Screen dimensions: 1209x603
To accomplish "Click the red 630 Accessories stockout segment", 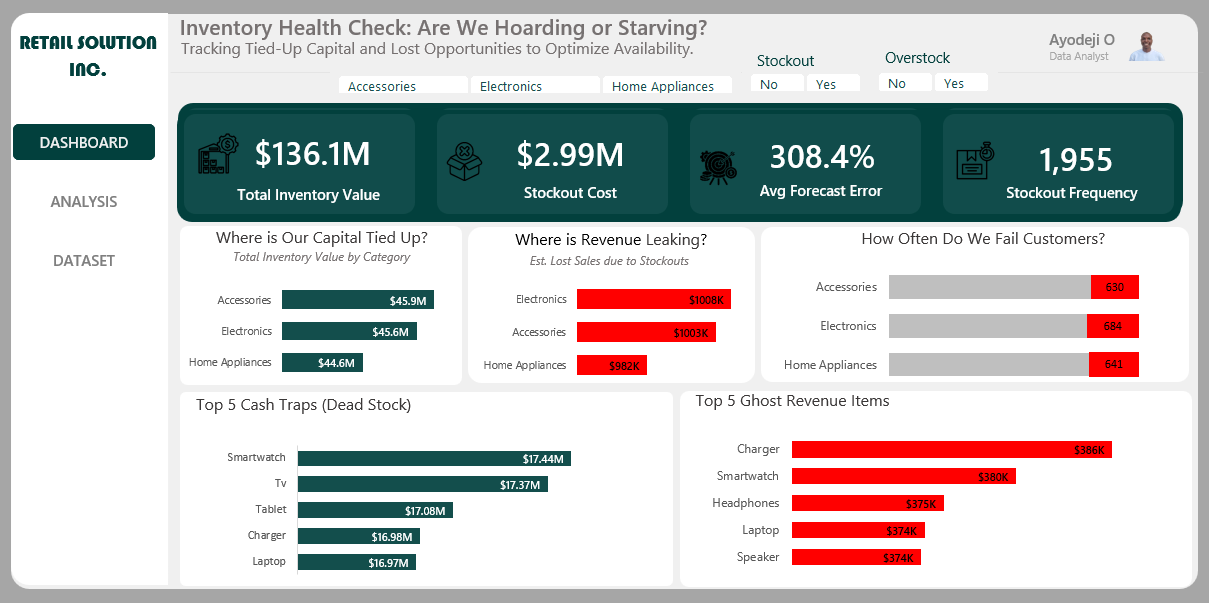I will tap(1115, 287).
